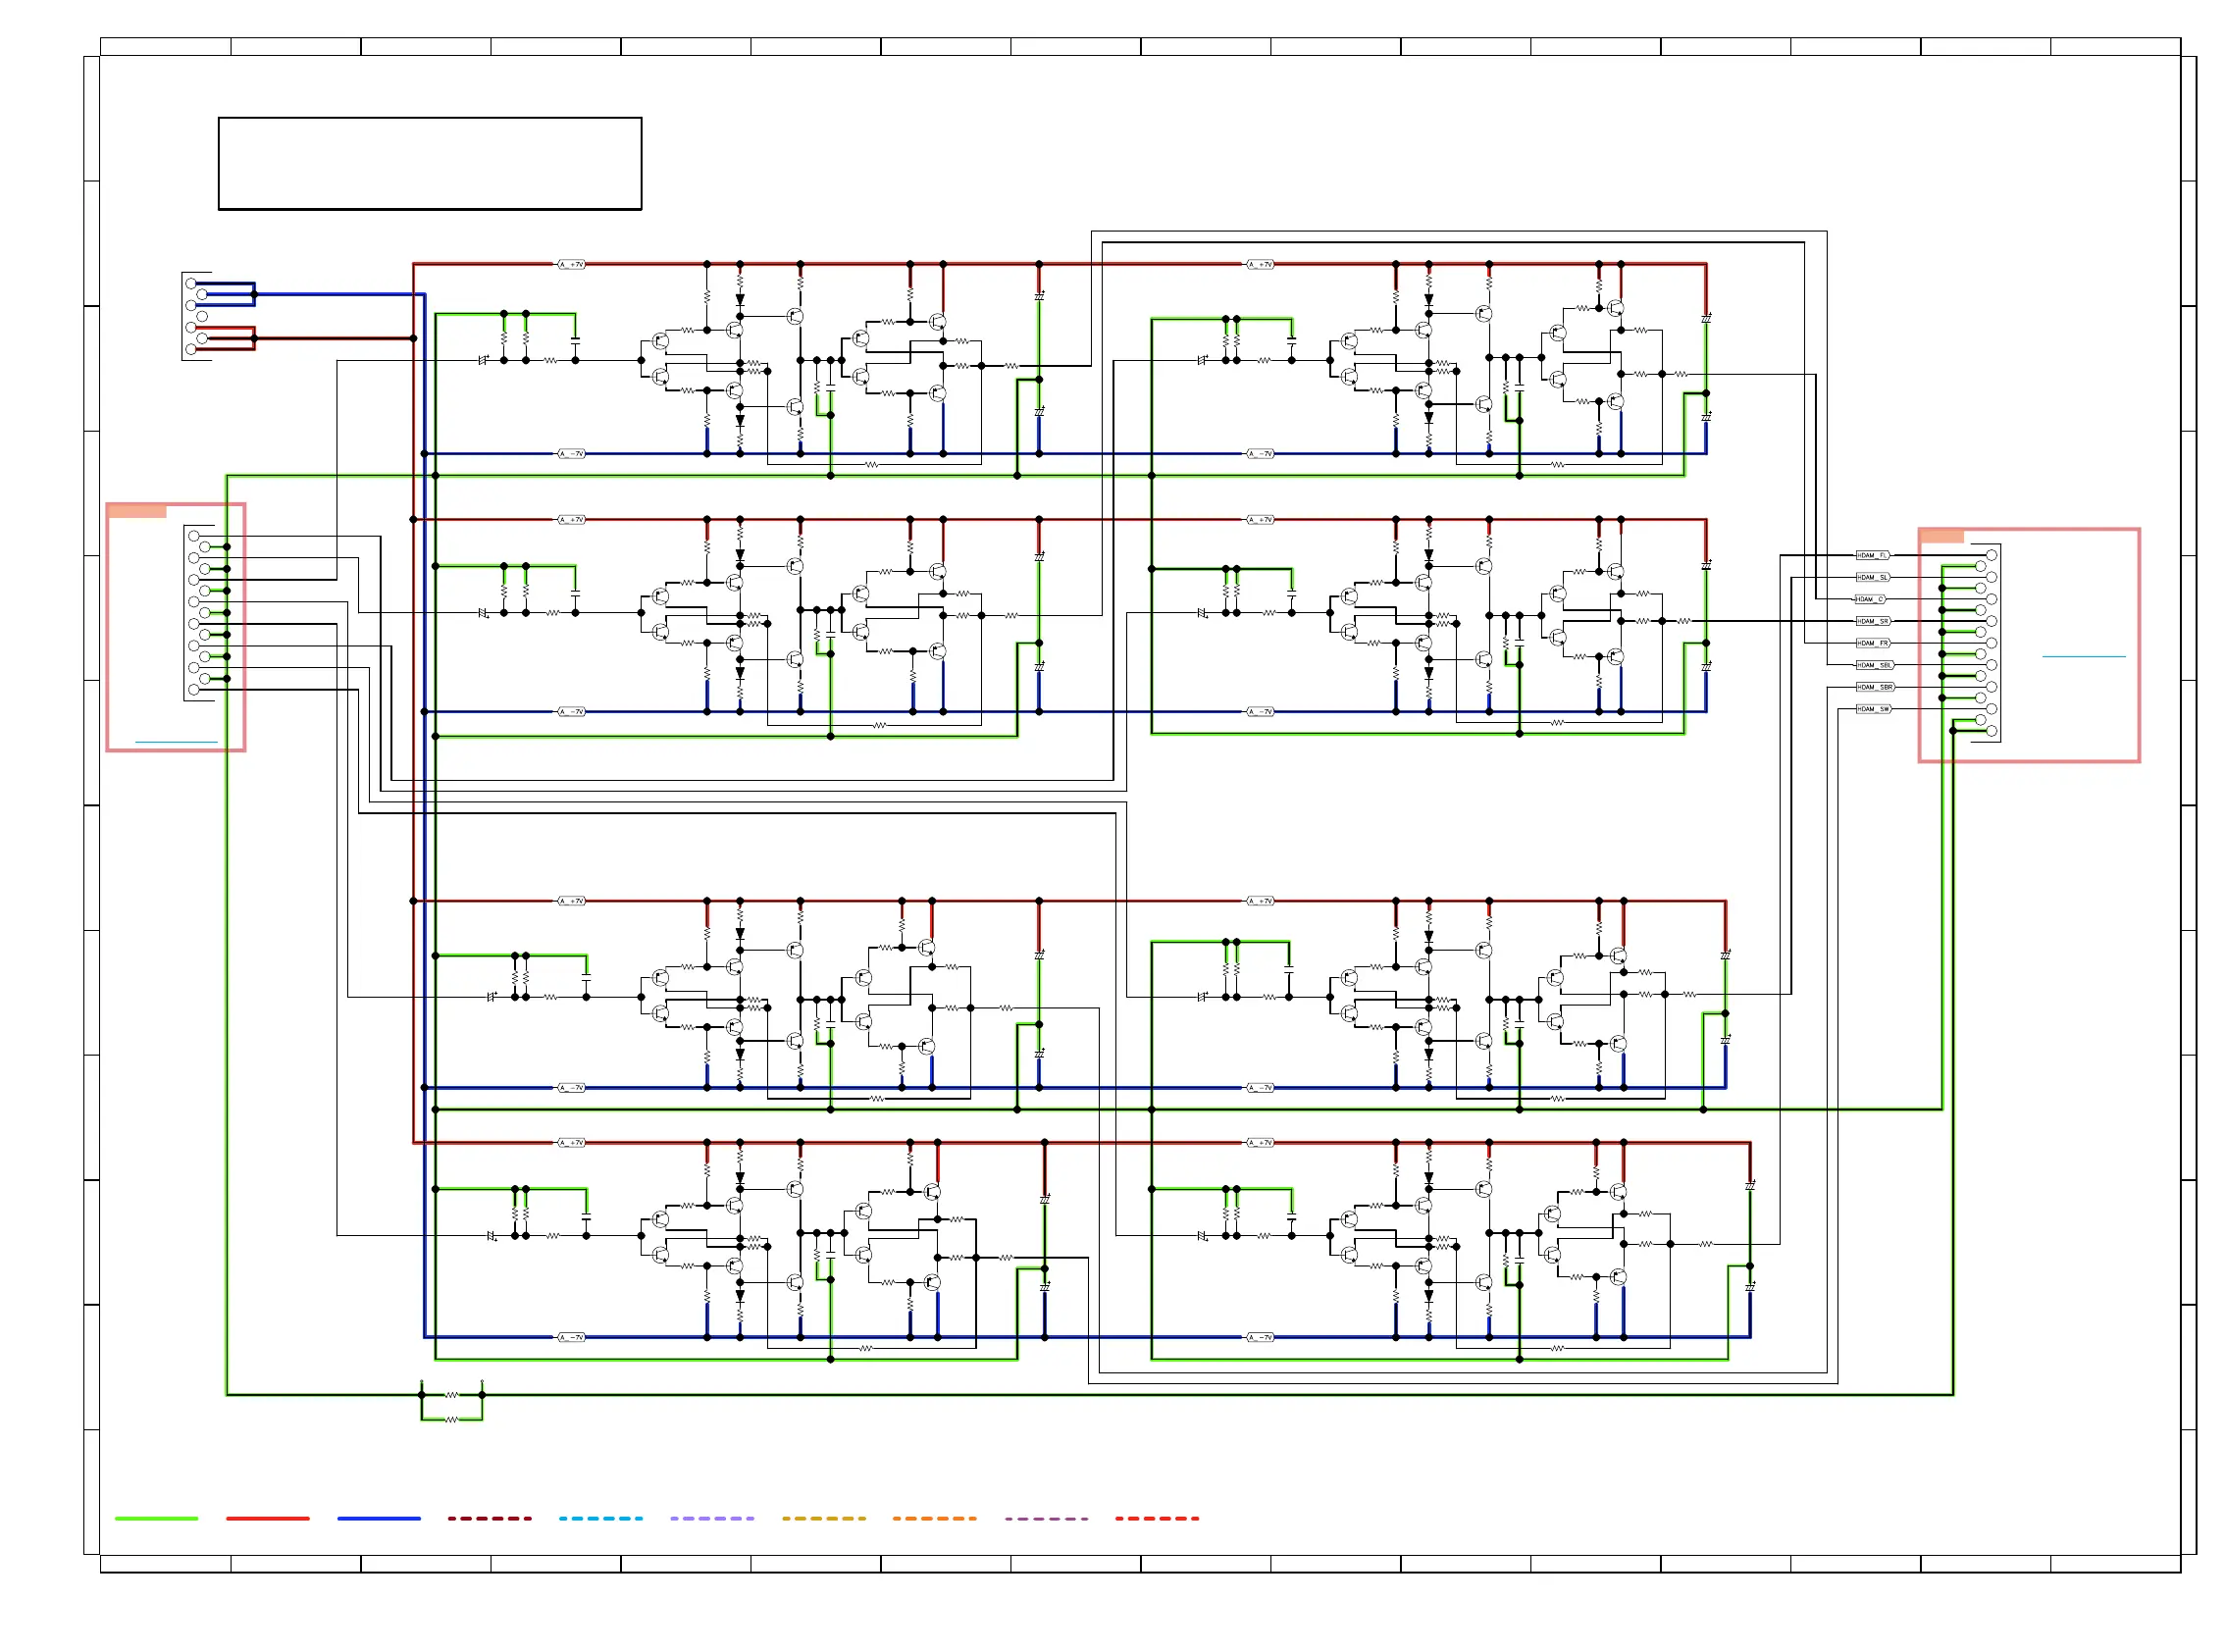
Task: Select the HDAM_C signal tag
Action: coord(1870,599)
